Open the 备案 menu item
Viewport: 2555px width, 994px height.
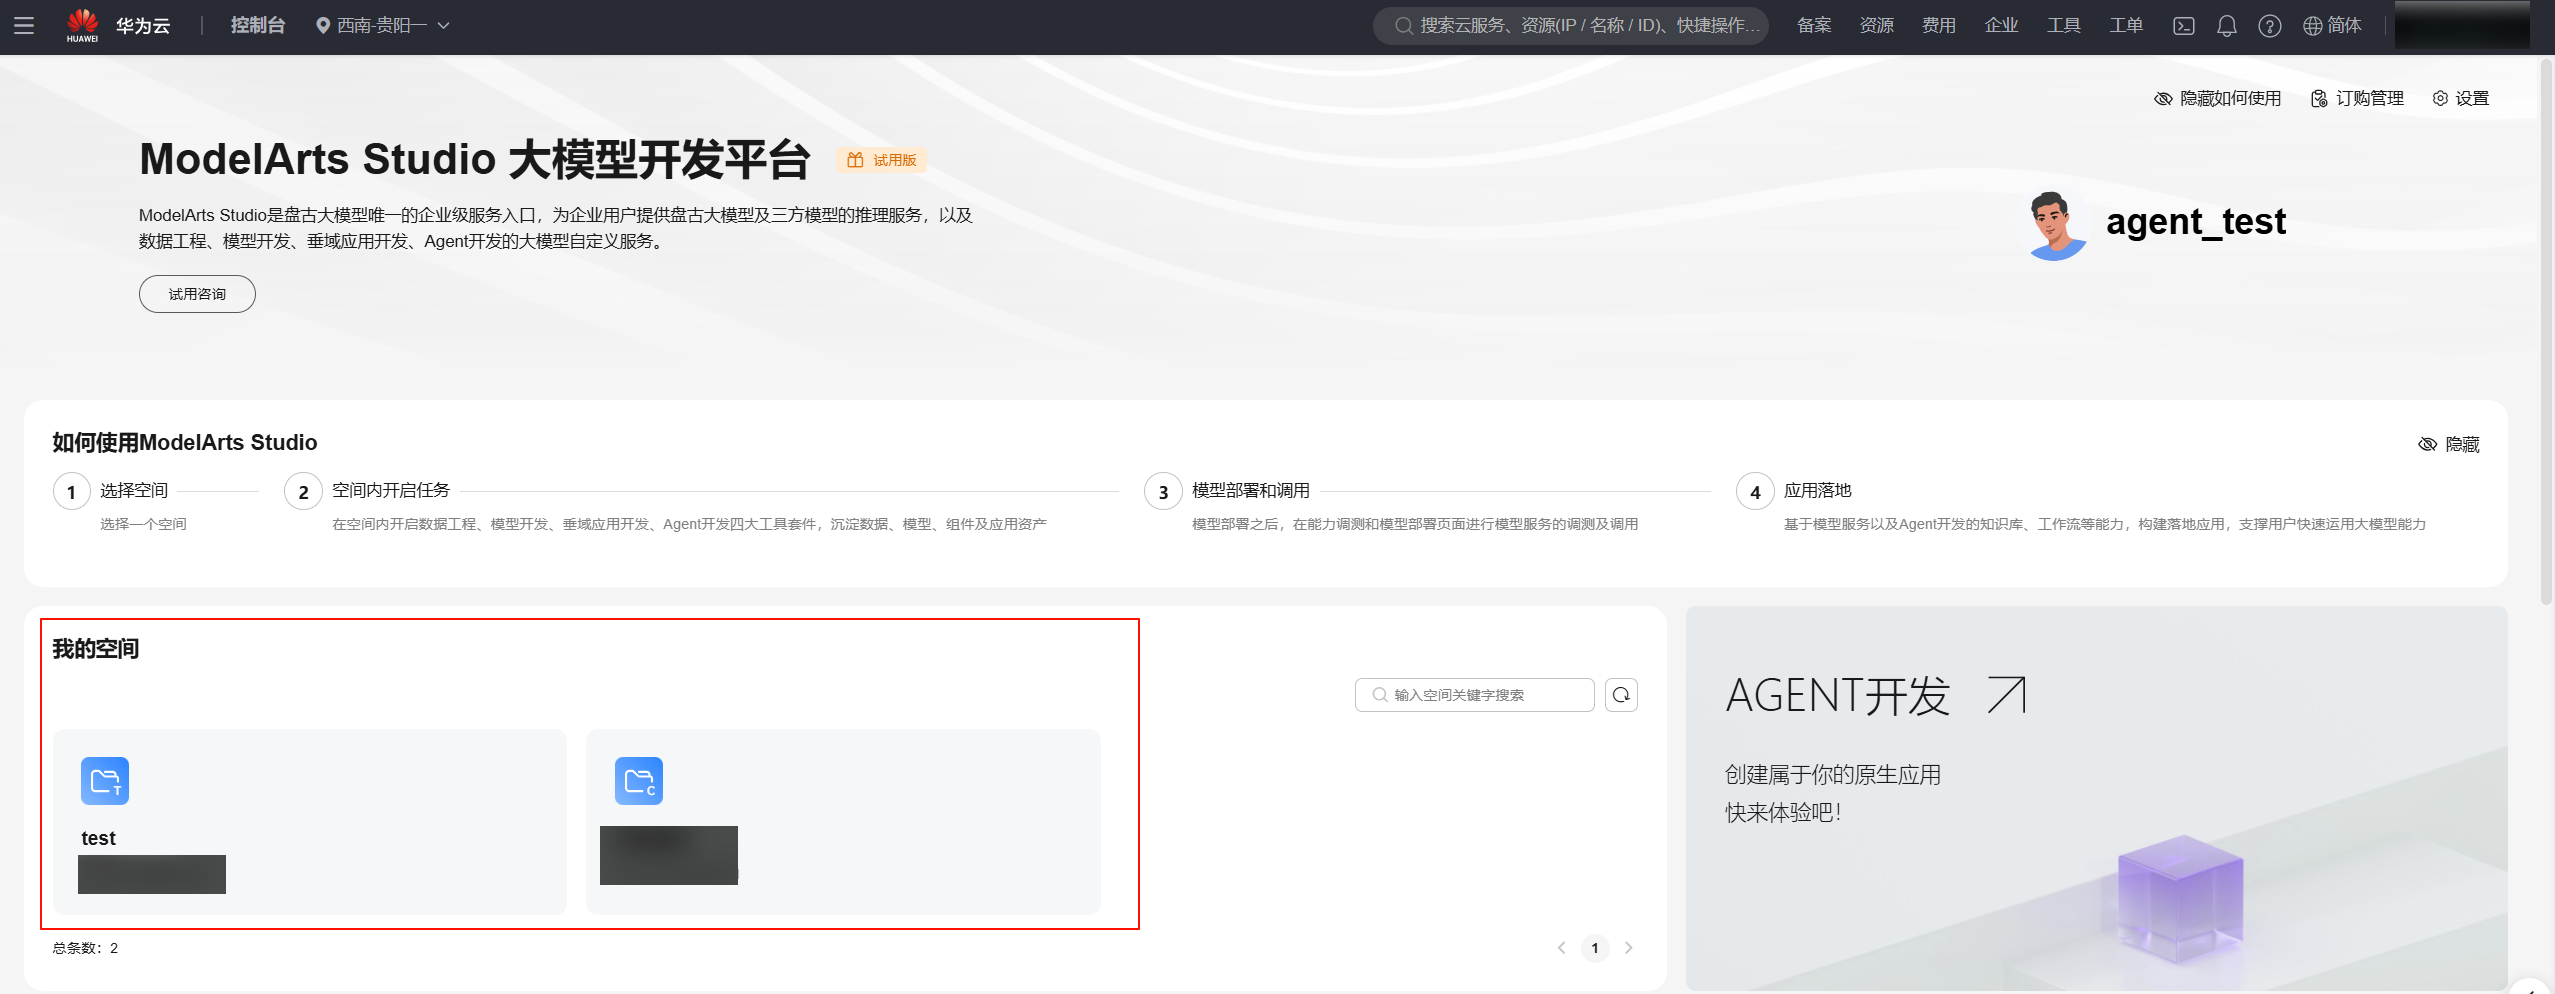point(1814,26)
